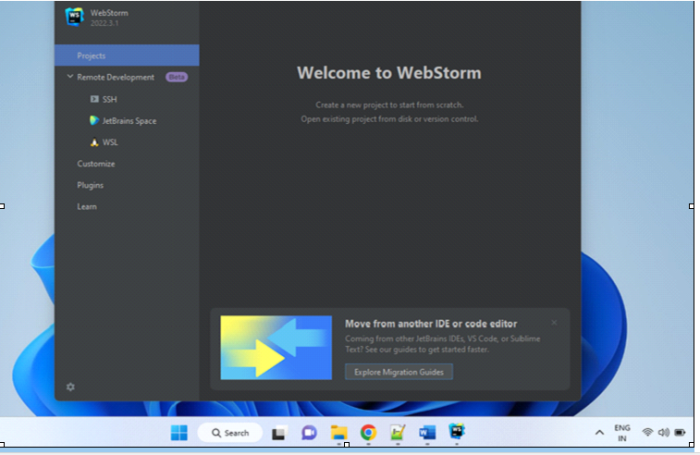Open Remote Development section
Screen dimensions: 700x455
pos(116,77)
